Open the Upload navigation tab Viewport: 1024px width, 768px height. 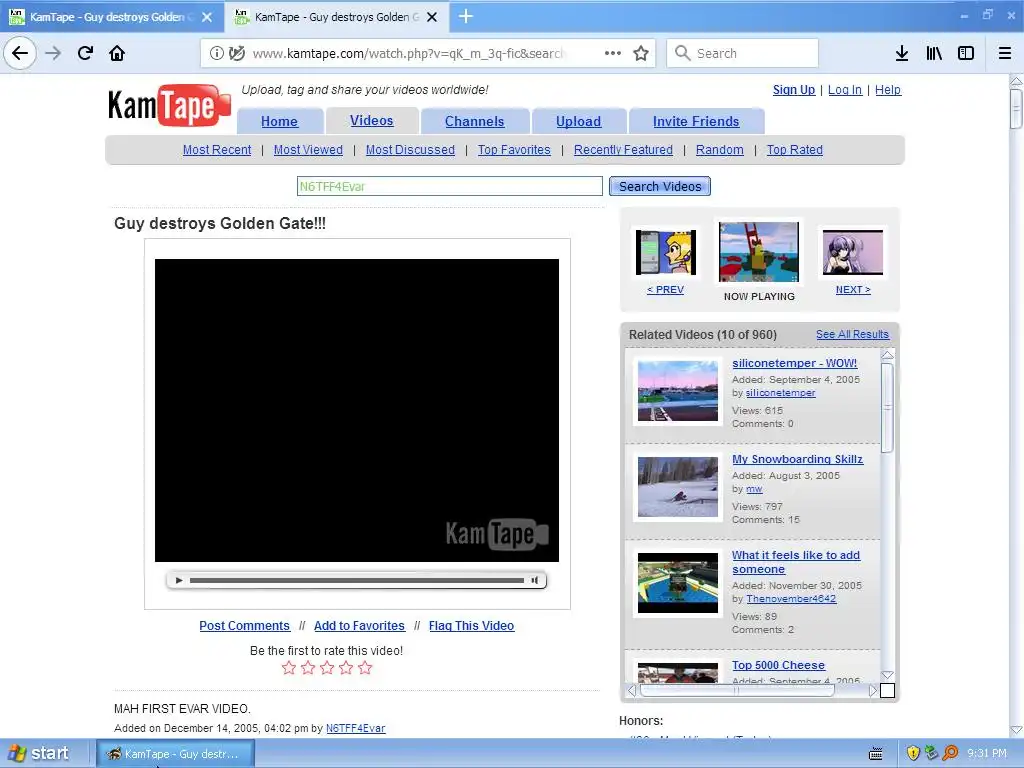point(579,121)
